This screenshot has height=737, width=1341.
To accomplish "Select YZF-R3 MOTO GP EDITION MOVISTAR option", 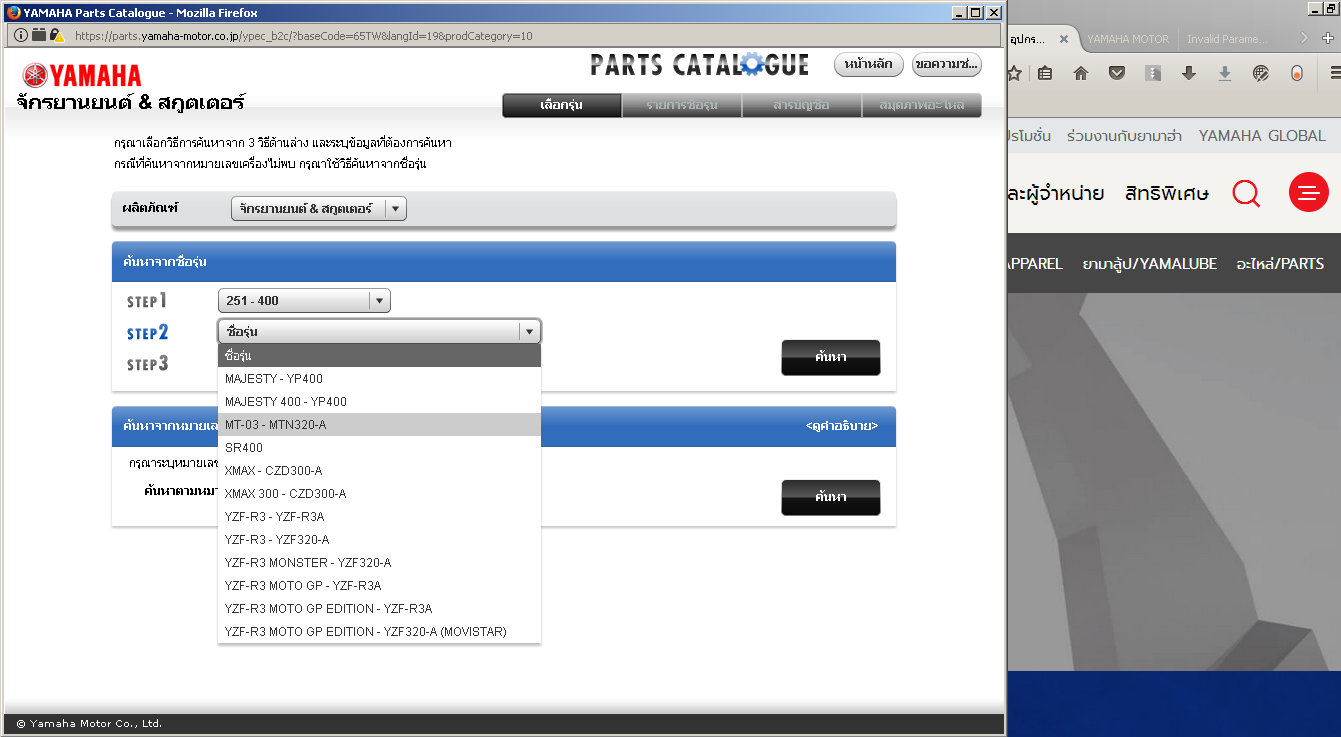I will (379, 632).
